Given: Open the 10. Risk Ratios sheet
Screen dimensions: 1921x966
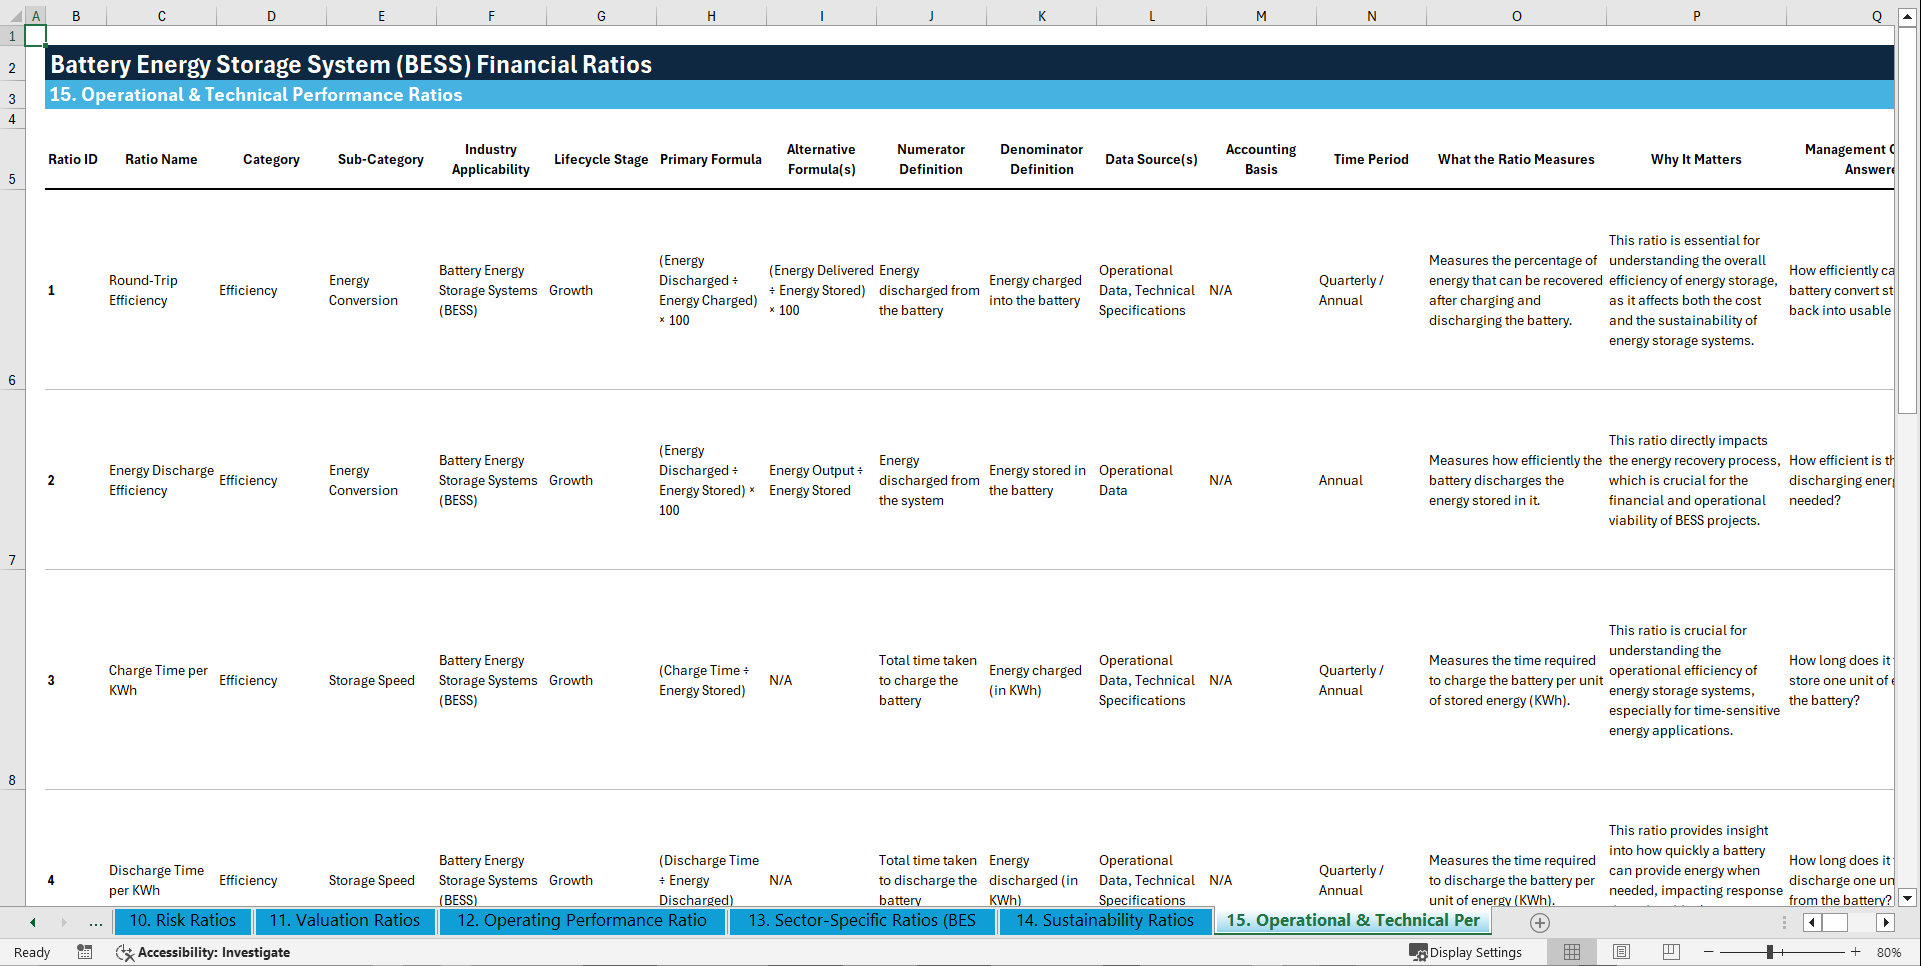Looking at the screenshot, I should point(182,921).
